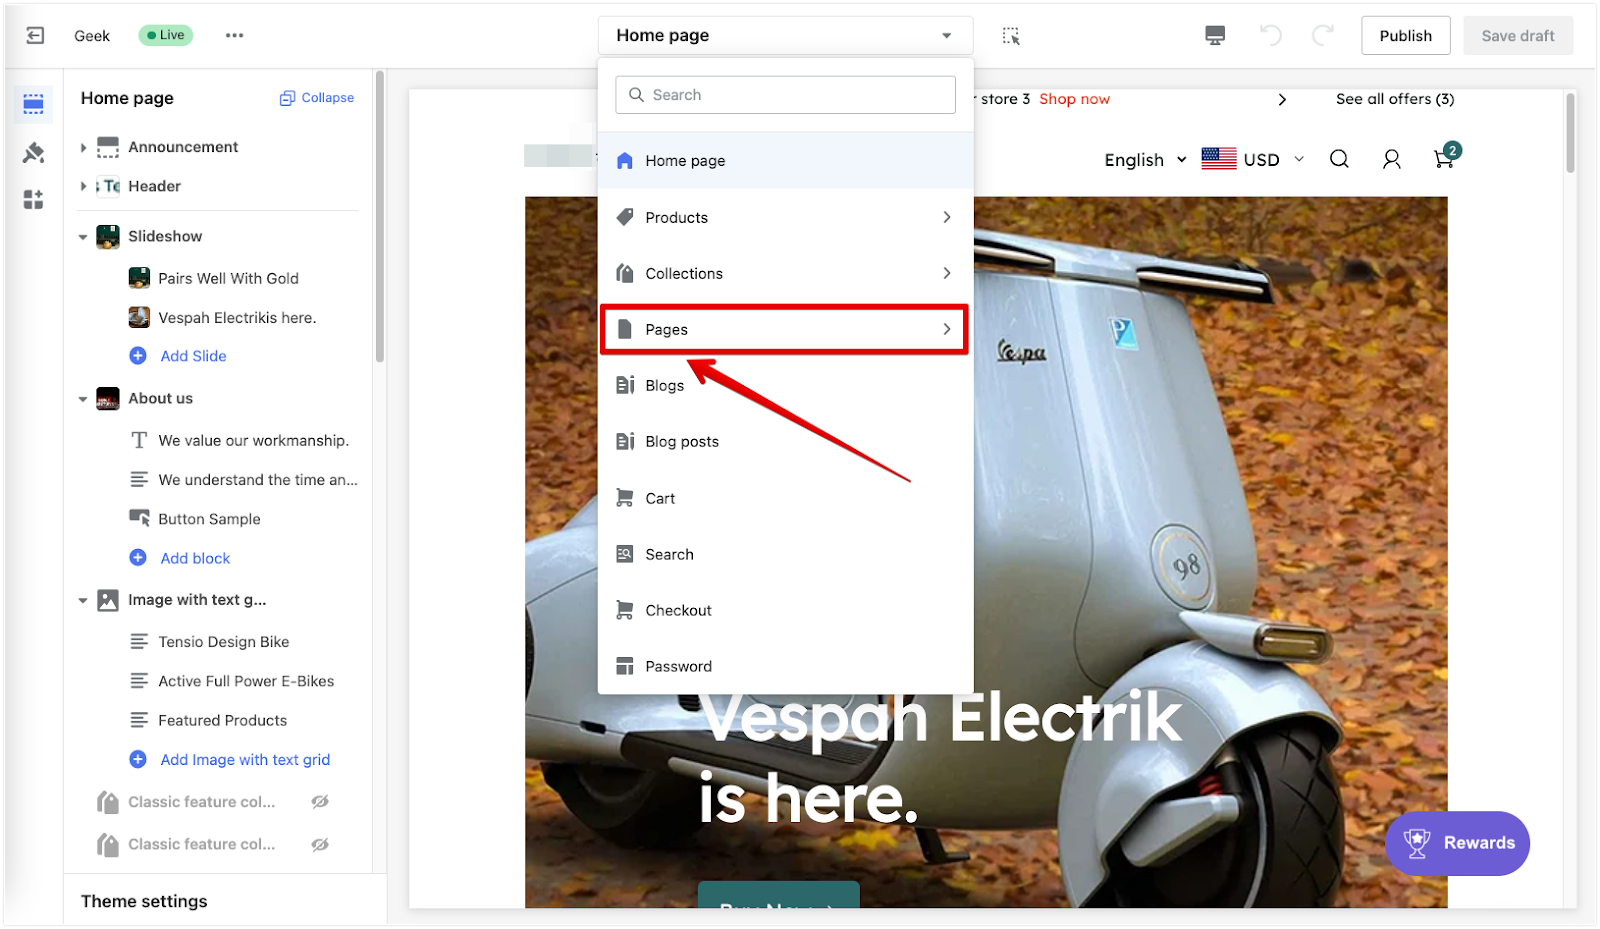Select Search template in list
The width and height of the screenshot is (1600, 929).
click(x=785, y=554)
